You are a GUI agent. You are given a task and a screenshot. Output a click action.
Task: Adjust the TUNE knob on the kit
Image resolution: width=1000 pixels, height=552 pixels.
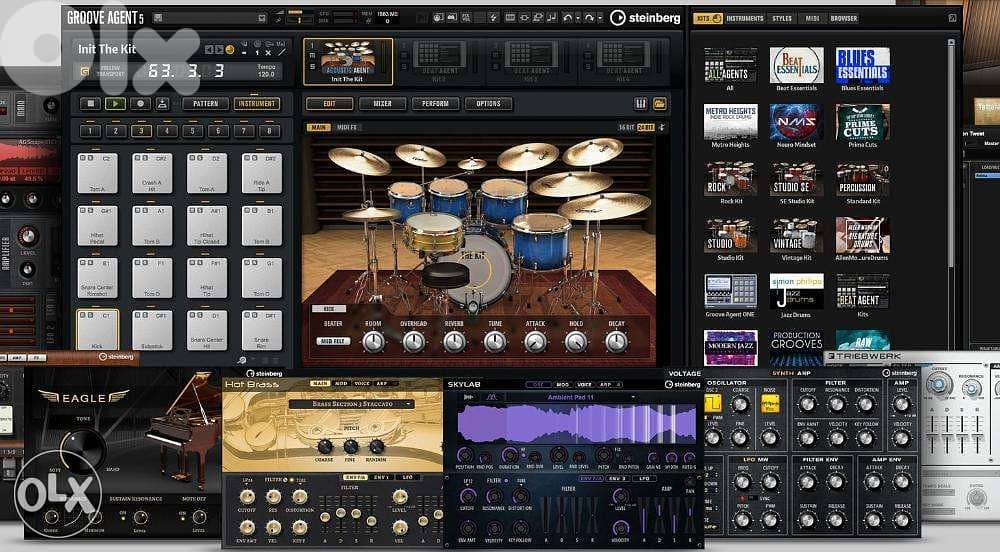coord(495,342)
